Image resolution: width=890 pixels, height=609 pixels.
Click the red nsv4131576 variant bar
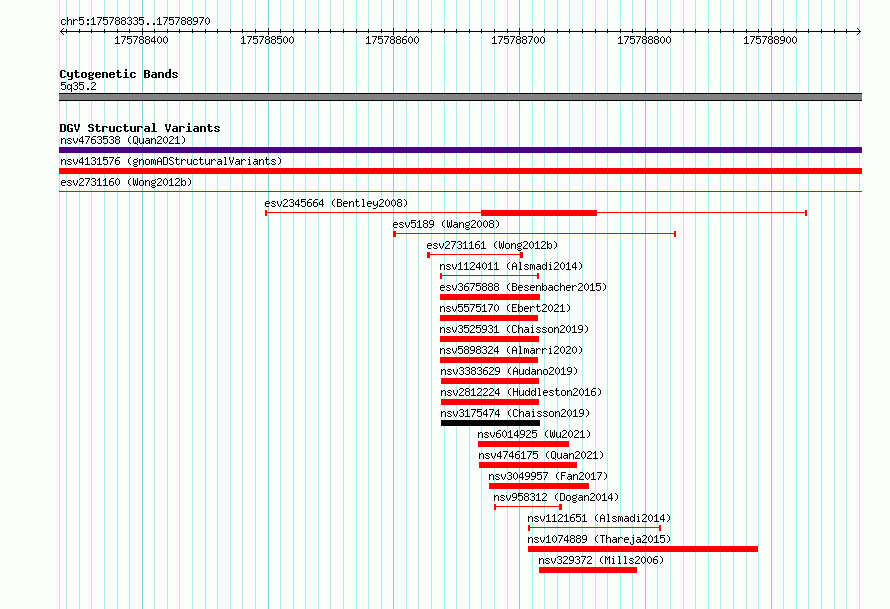click(x=460, y=171)
